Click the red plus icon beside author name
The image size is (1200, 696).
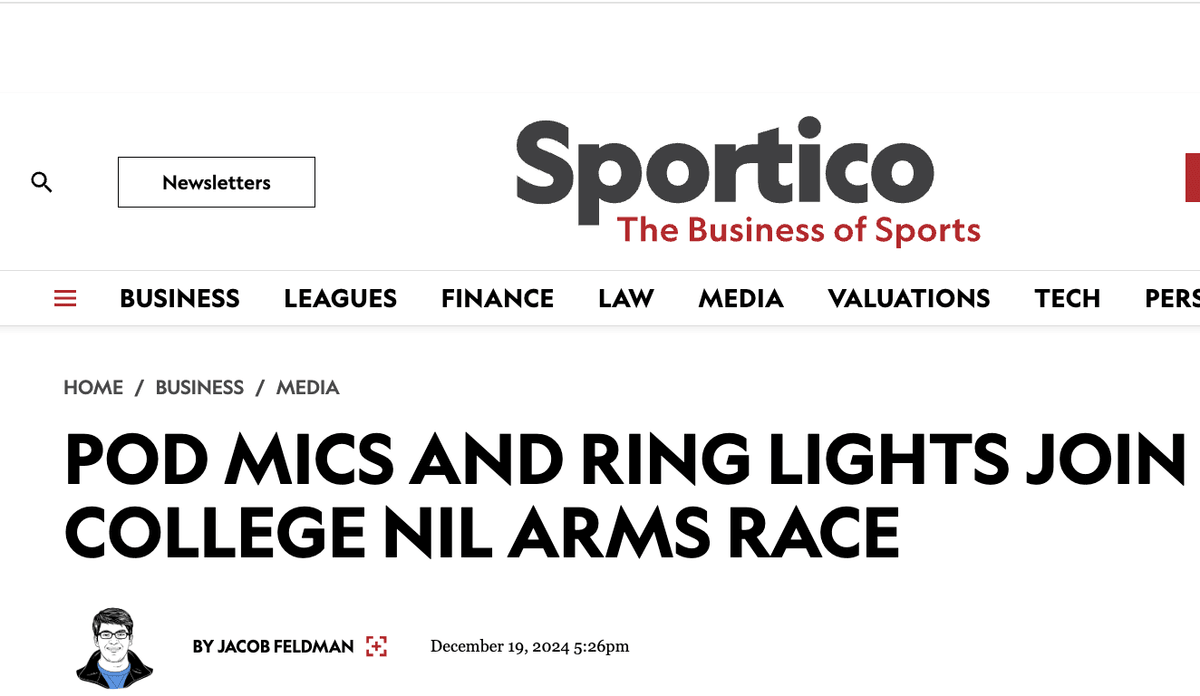pos(376,646)
